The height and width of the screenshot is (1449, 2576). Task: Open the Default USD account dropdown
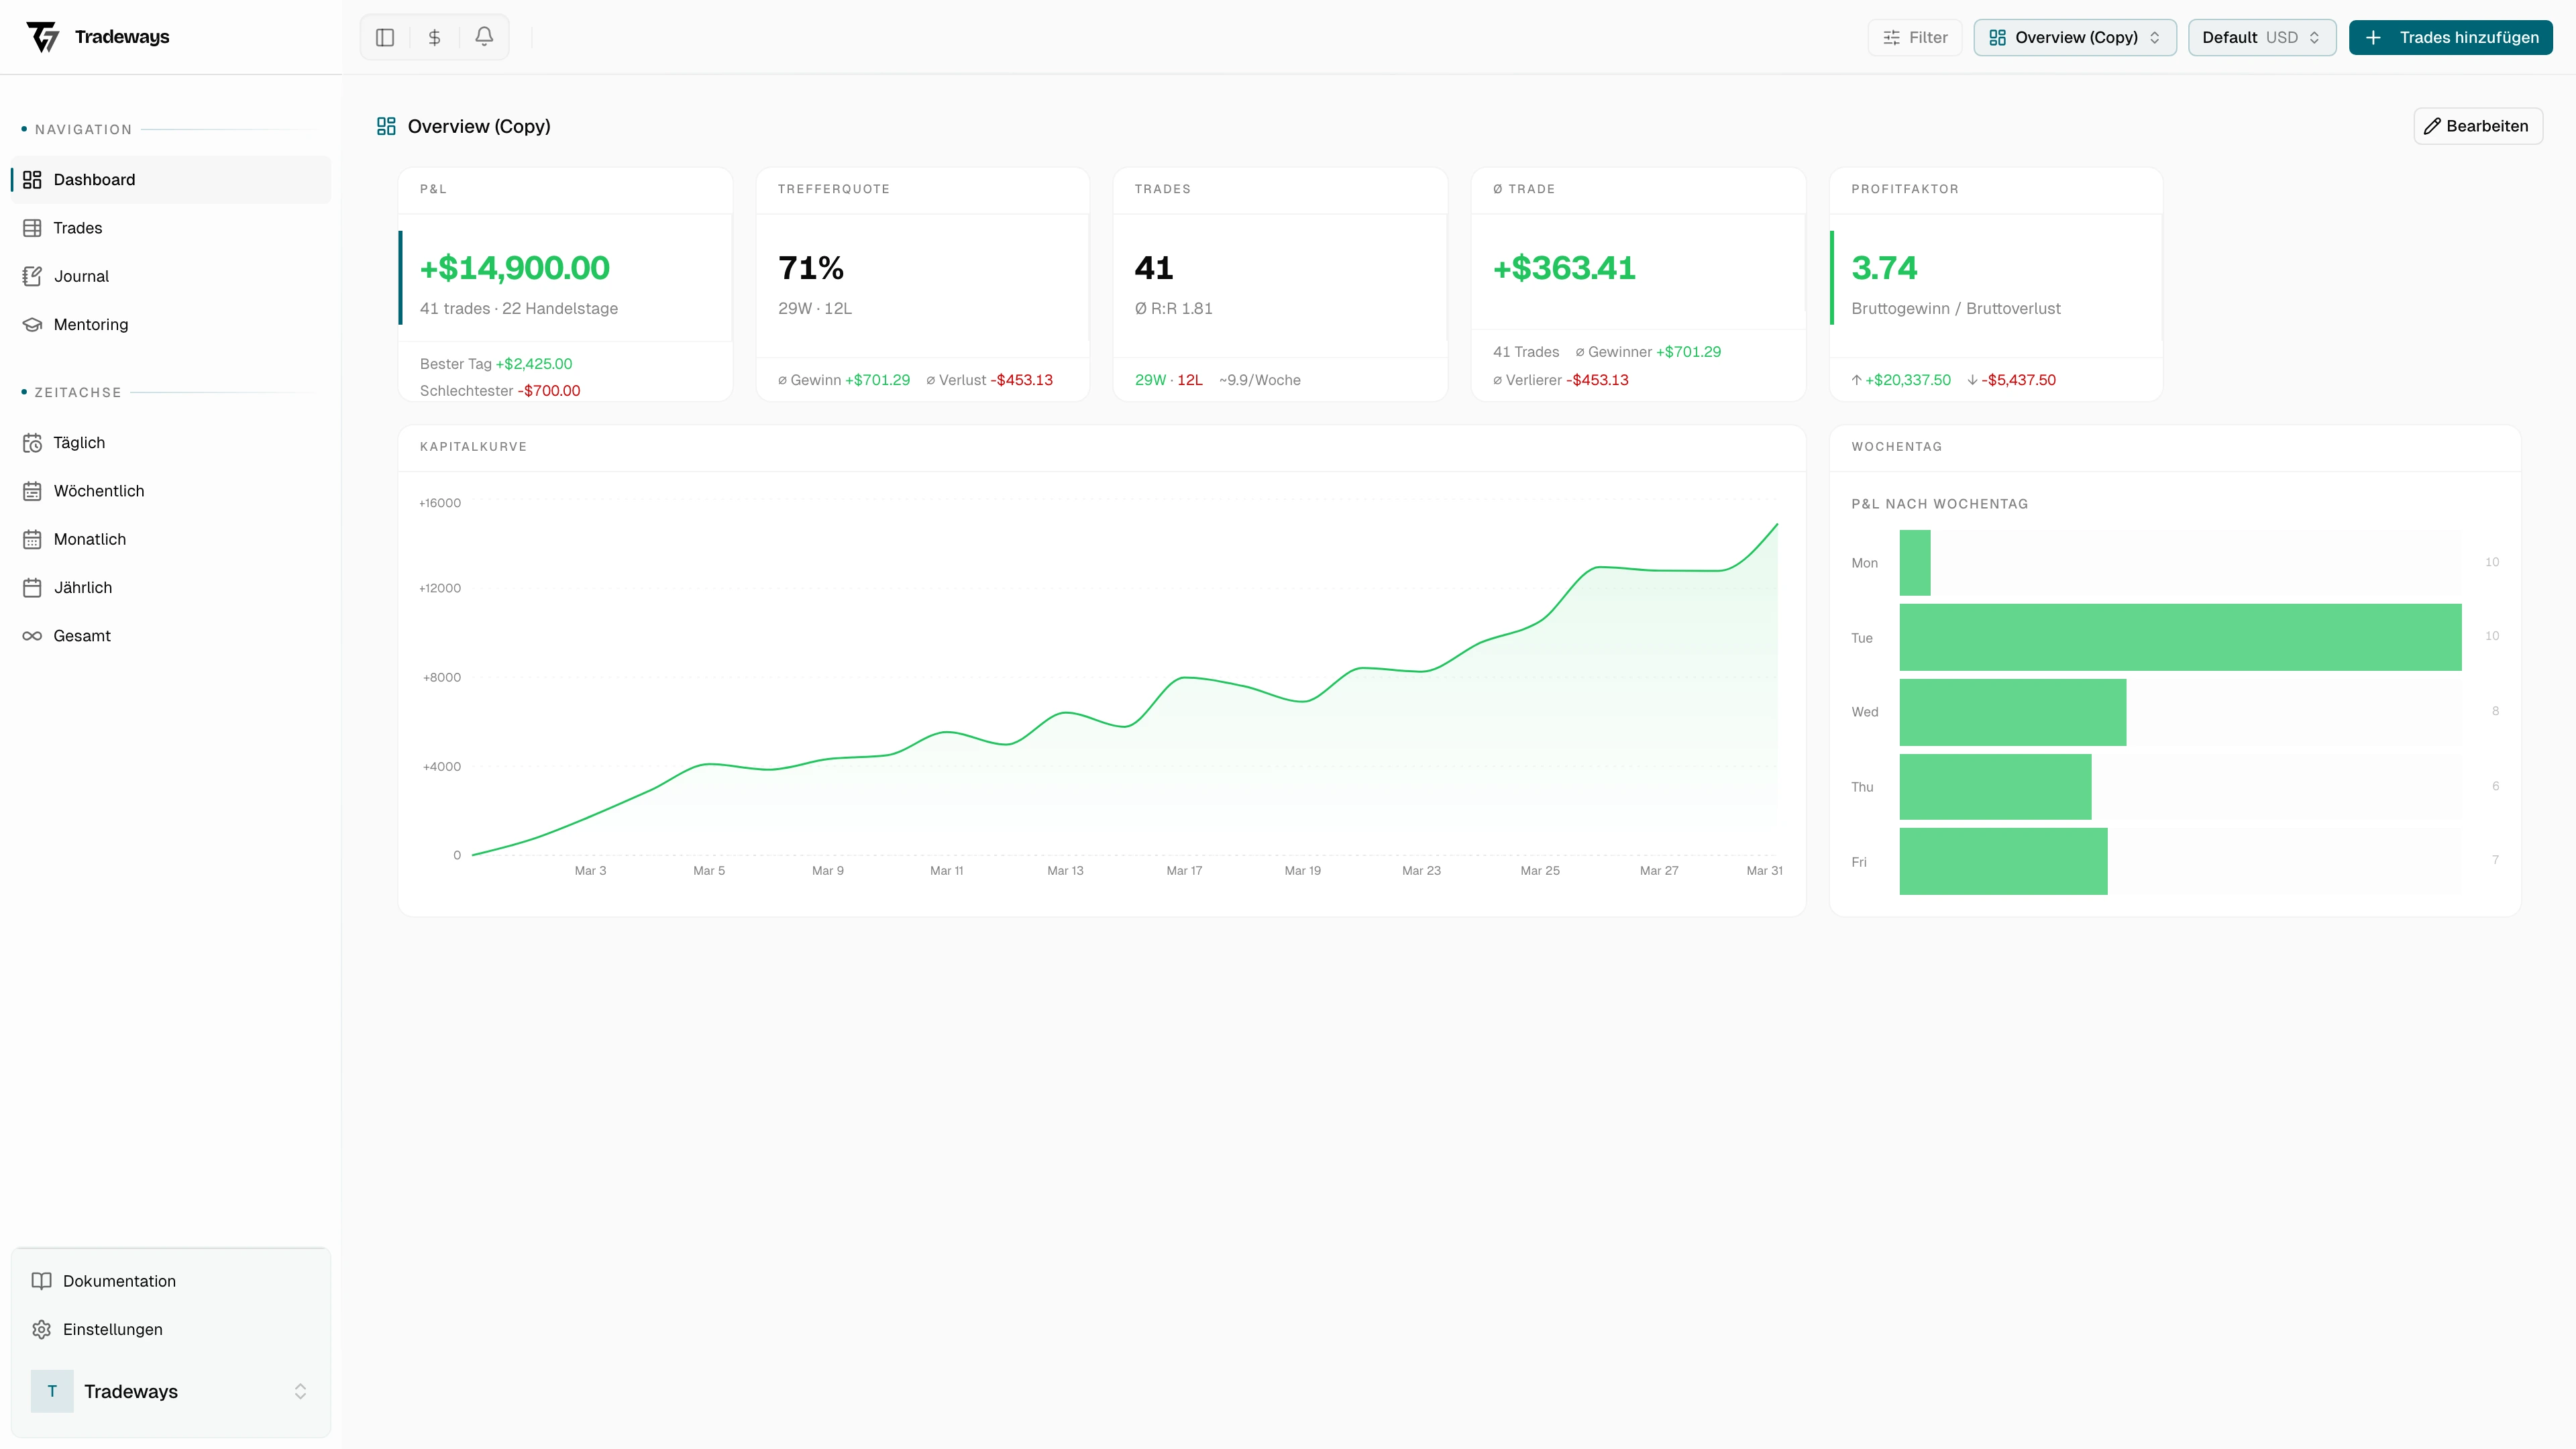[x=2262, y=37]
